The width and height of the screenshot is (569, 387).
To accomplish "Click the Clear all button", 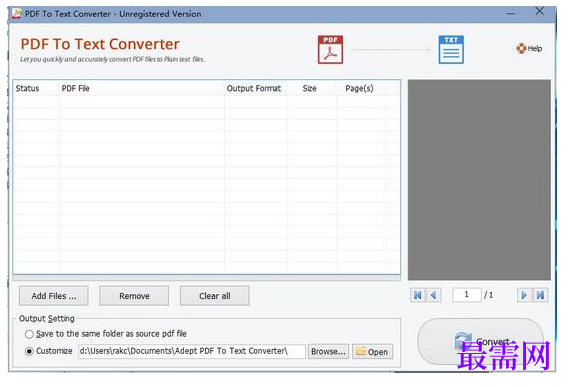I will [214, 296].
